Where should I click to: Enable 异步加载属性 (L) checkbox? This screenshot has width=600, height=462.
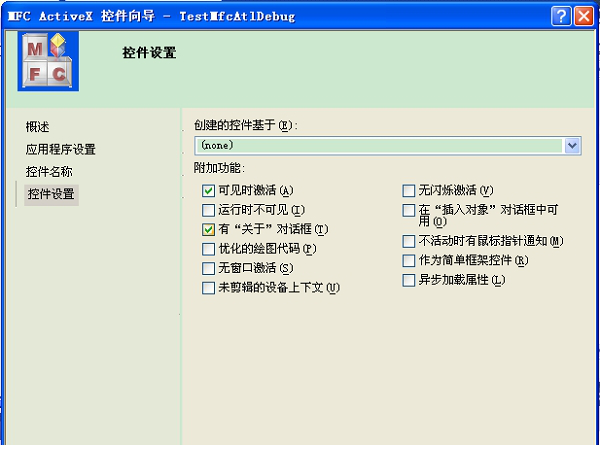point(409,280)
